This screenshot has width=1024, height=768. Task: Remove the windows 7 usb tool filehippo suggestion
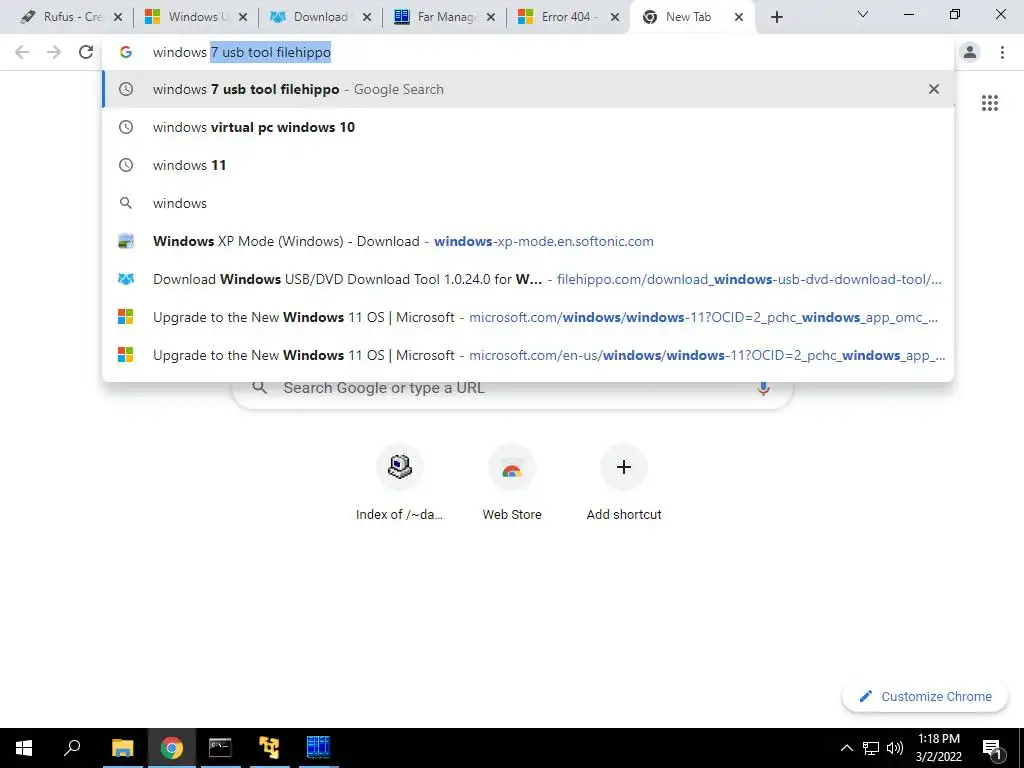coord(934,89)
